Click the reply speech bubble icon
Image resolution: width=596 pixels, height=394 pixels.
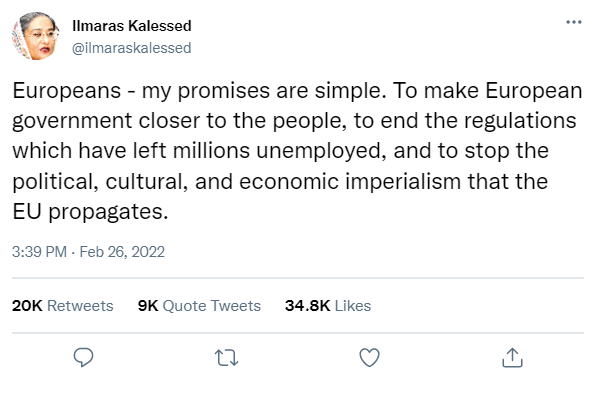pos(83,357)
